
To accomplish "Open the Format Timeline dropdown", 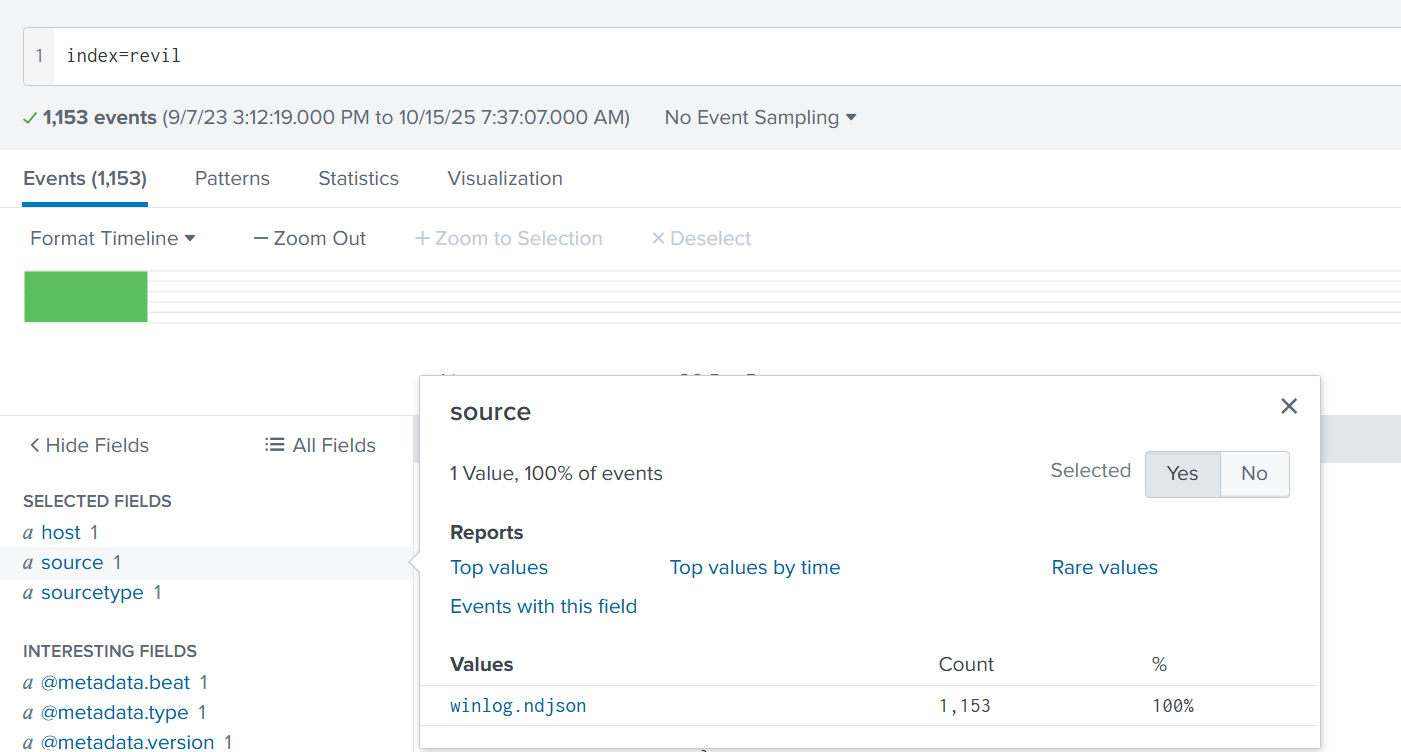I will pyautogui.click(x=112, y=238).
